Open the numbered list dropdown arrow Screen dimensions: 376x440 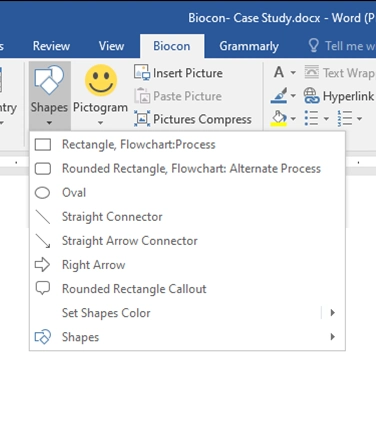pos(359,119)
